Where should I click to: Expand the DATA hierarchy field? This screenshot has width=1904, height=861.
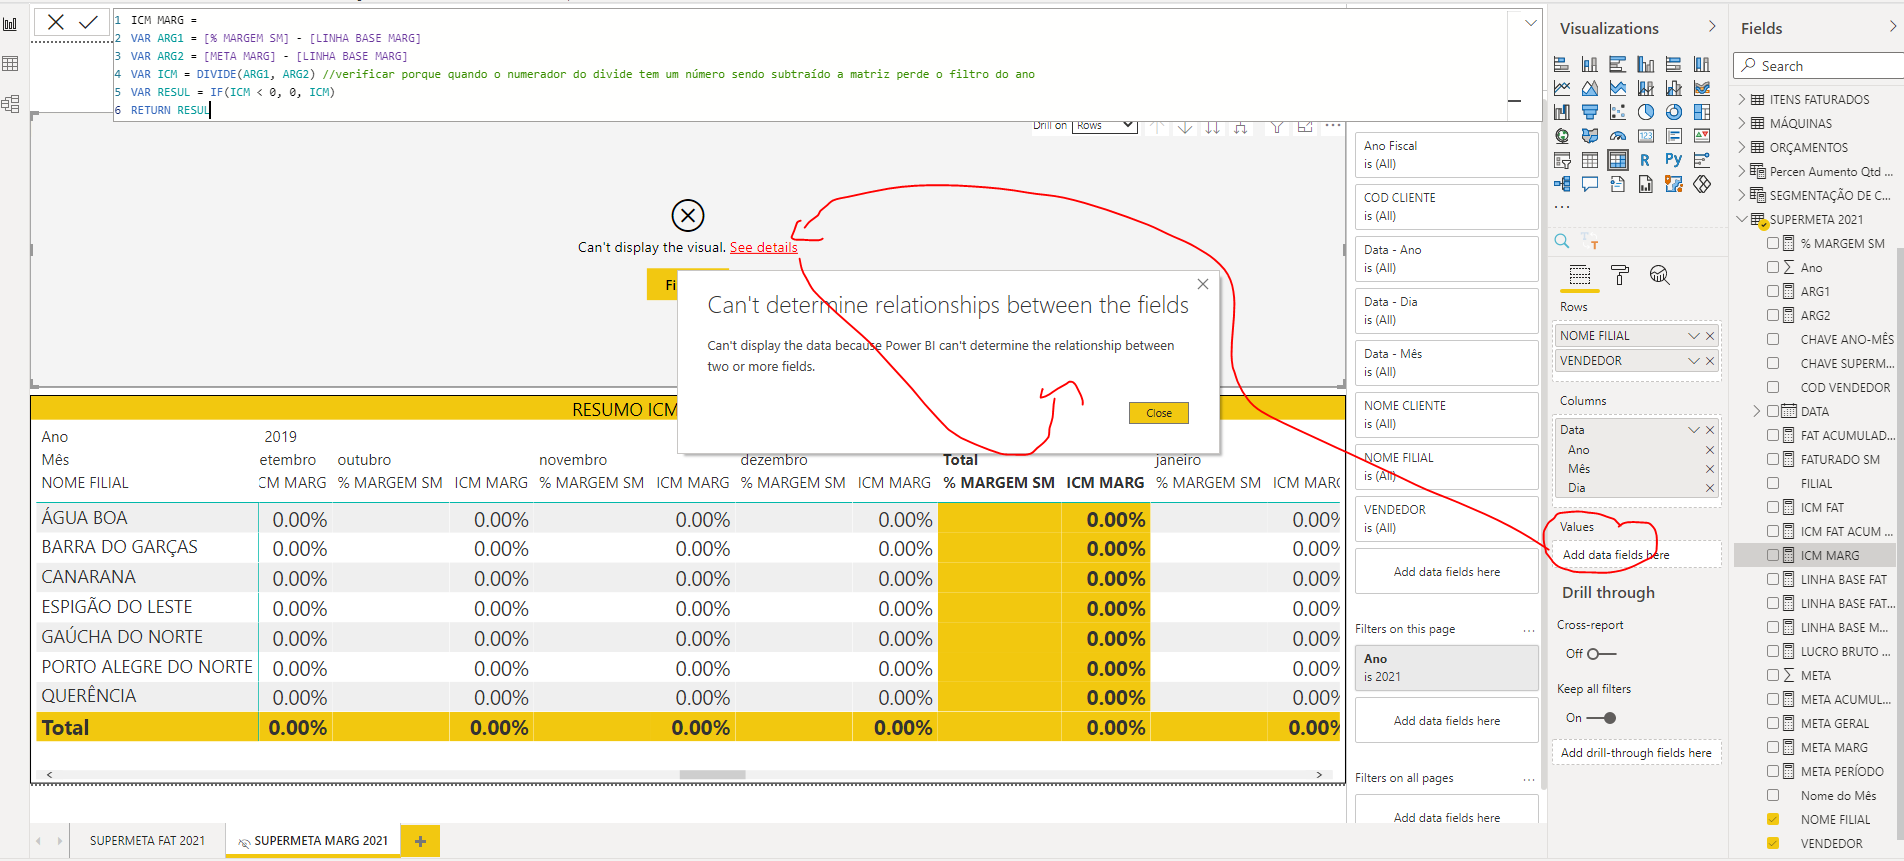[1757, 411]
